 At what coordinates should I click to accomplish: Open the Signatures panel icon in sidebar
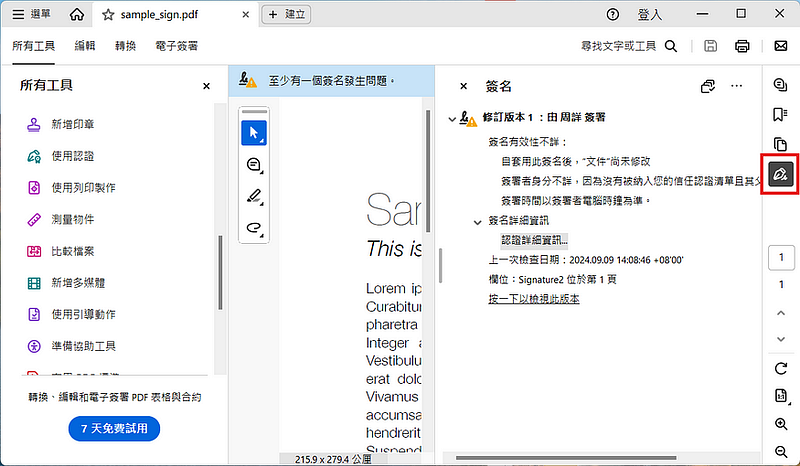point(780,174)
